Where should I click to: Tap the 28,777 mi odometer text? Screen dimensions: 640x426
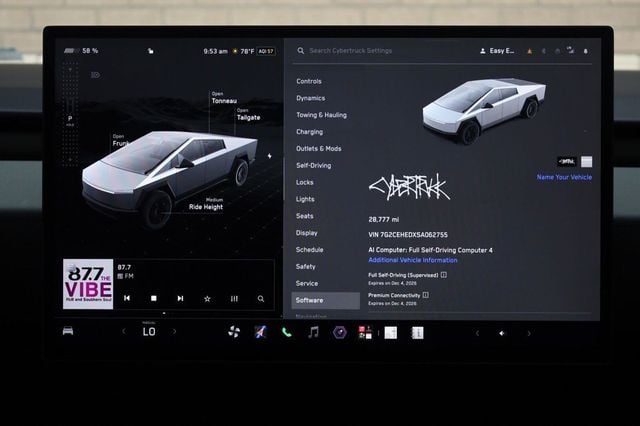click(384, 220)
